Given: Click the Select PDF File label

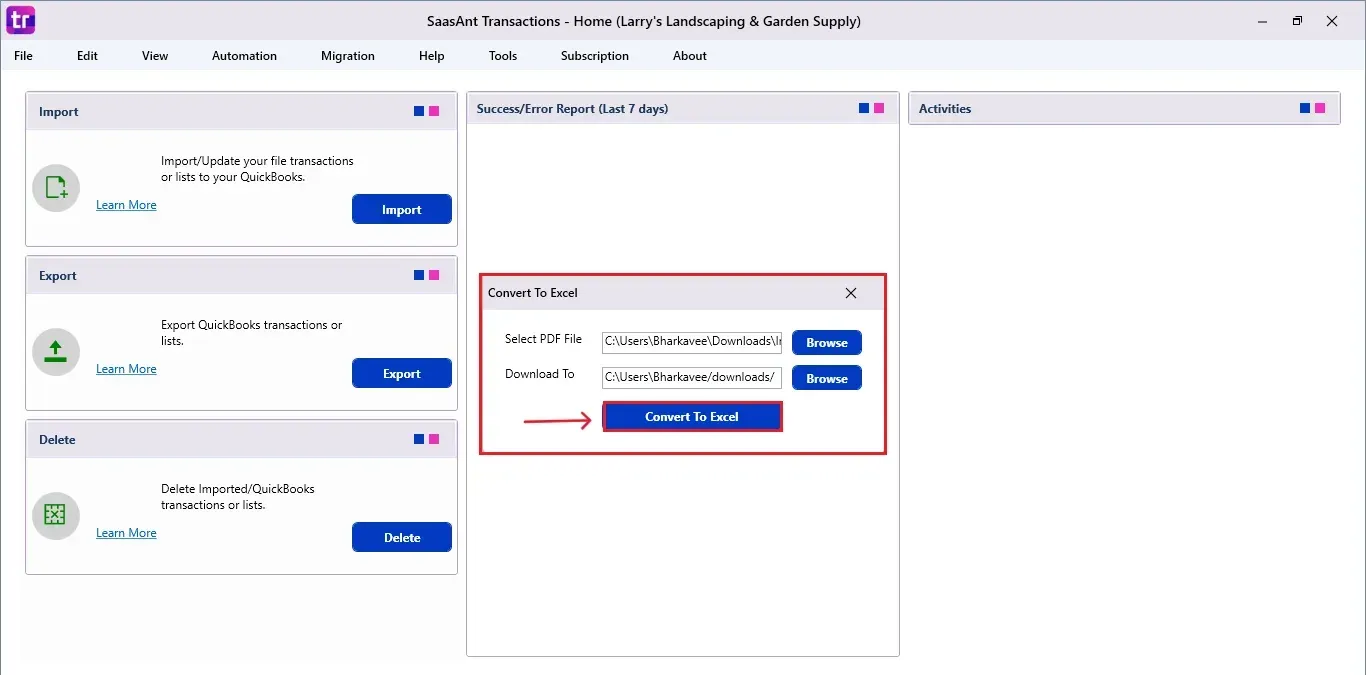Looking at the screenshot, I should click(543, 340).
